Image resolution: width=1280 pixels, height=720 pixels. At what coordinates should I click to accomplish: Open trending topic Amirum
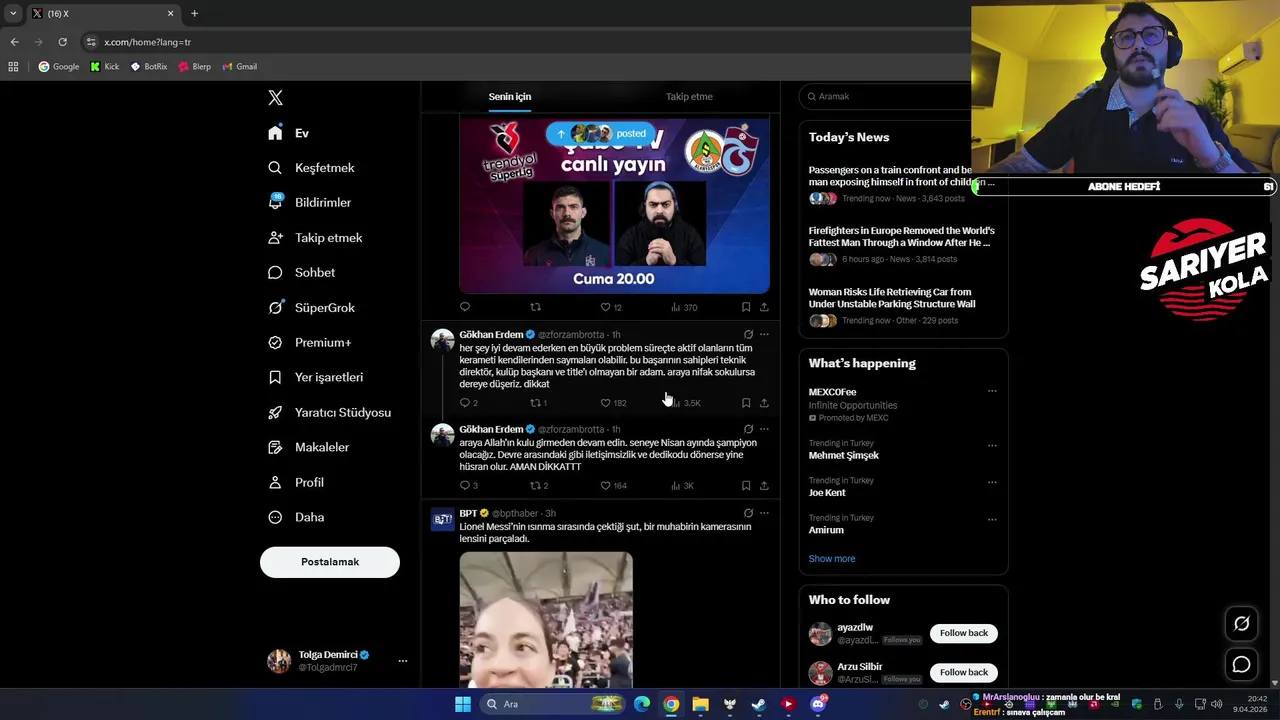(x=826, y=530)
